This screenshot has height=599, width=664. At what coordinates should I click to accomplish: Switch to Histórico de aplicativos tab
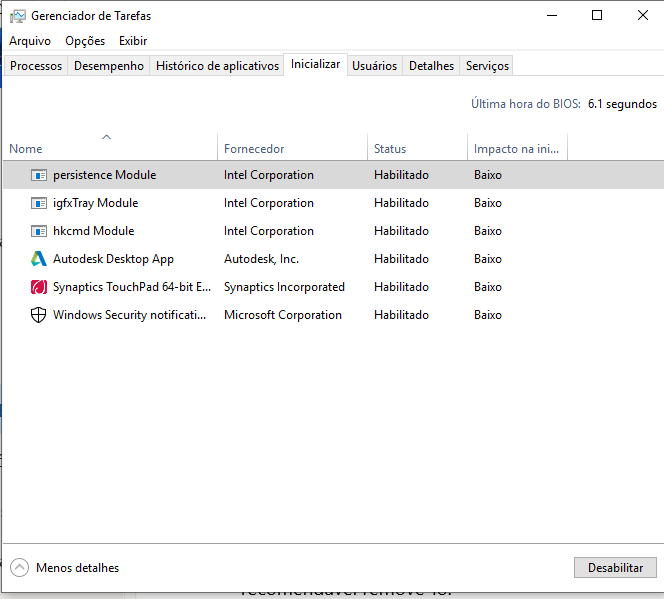(x=217, y=66)
